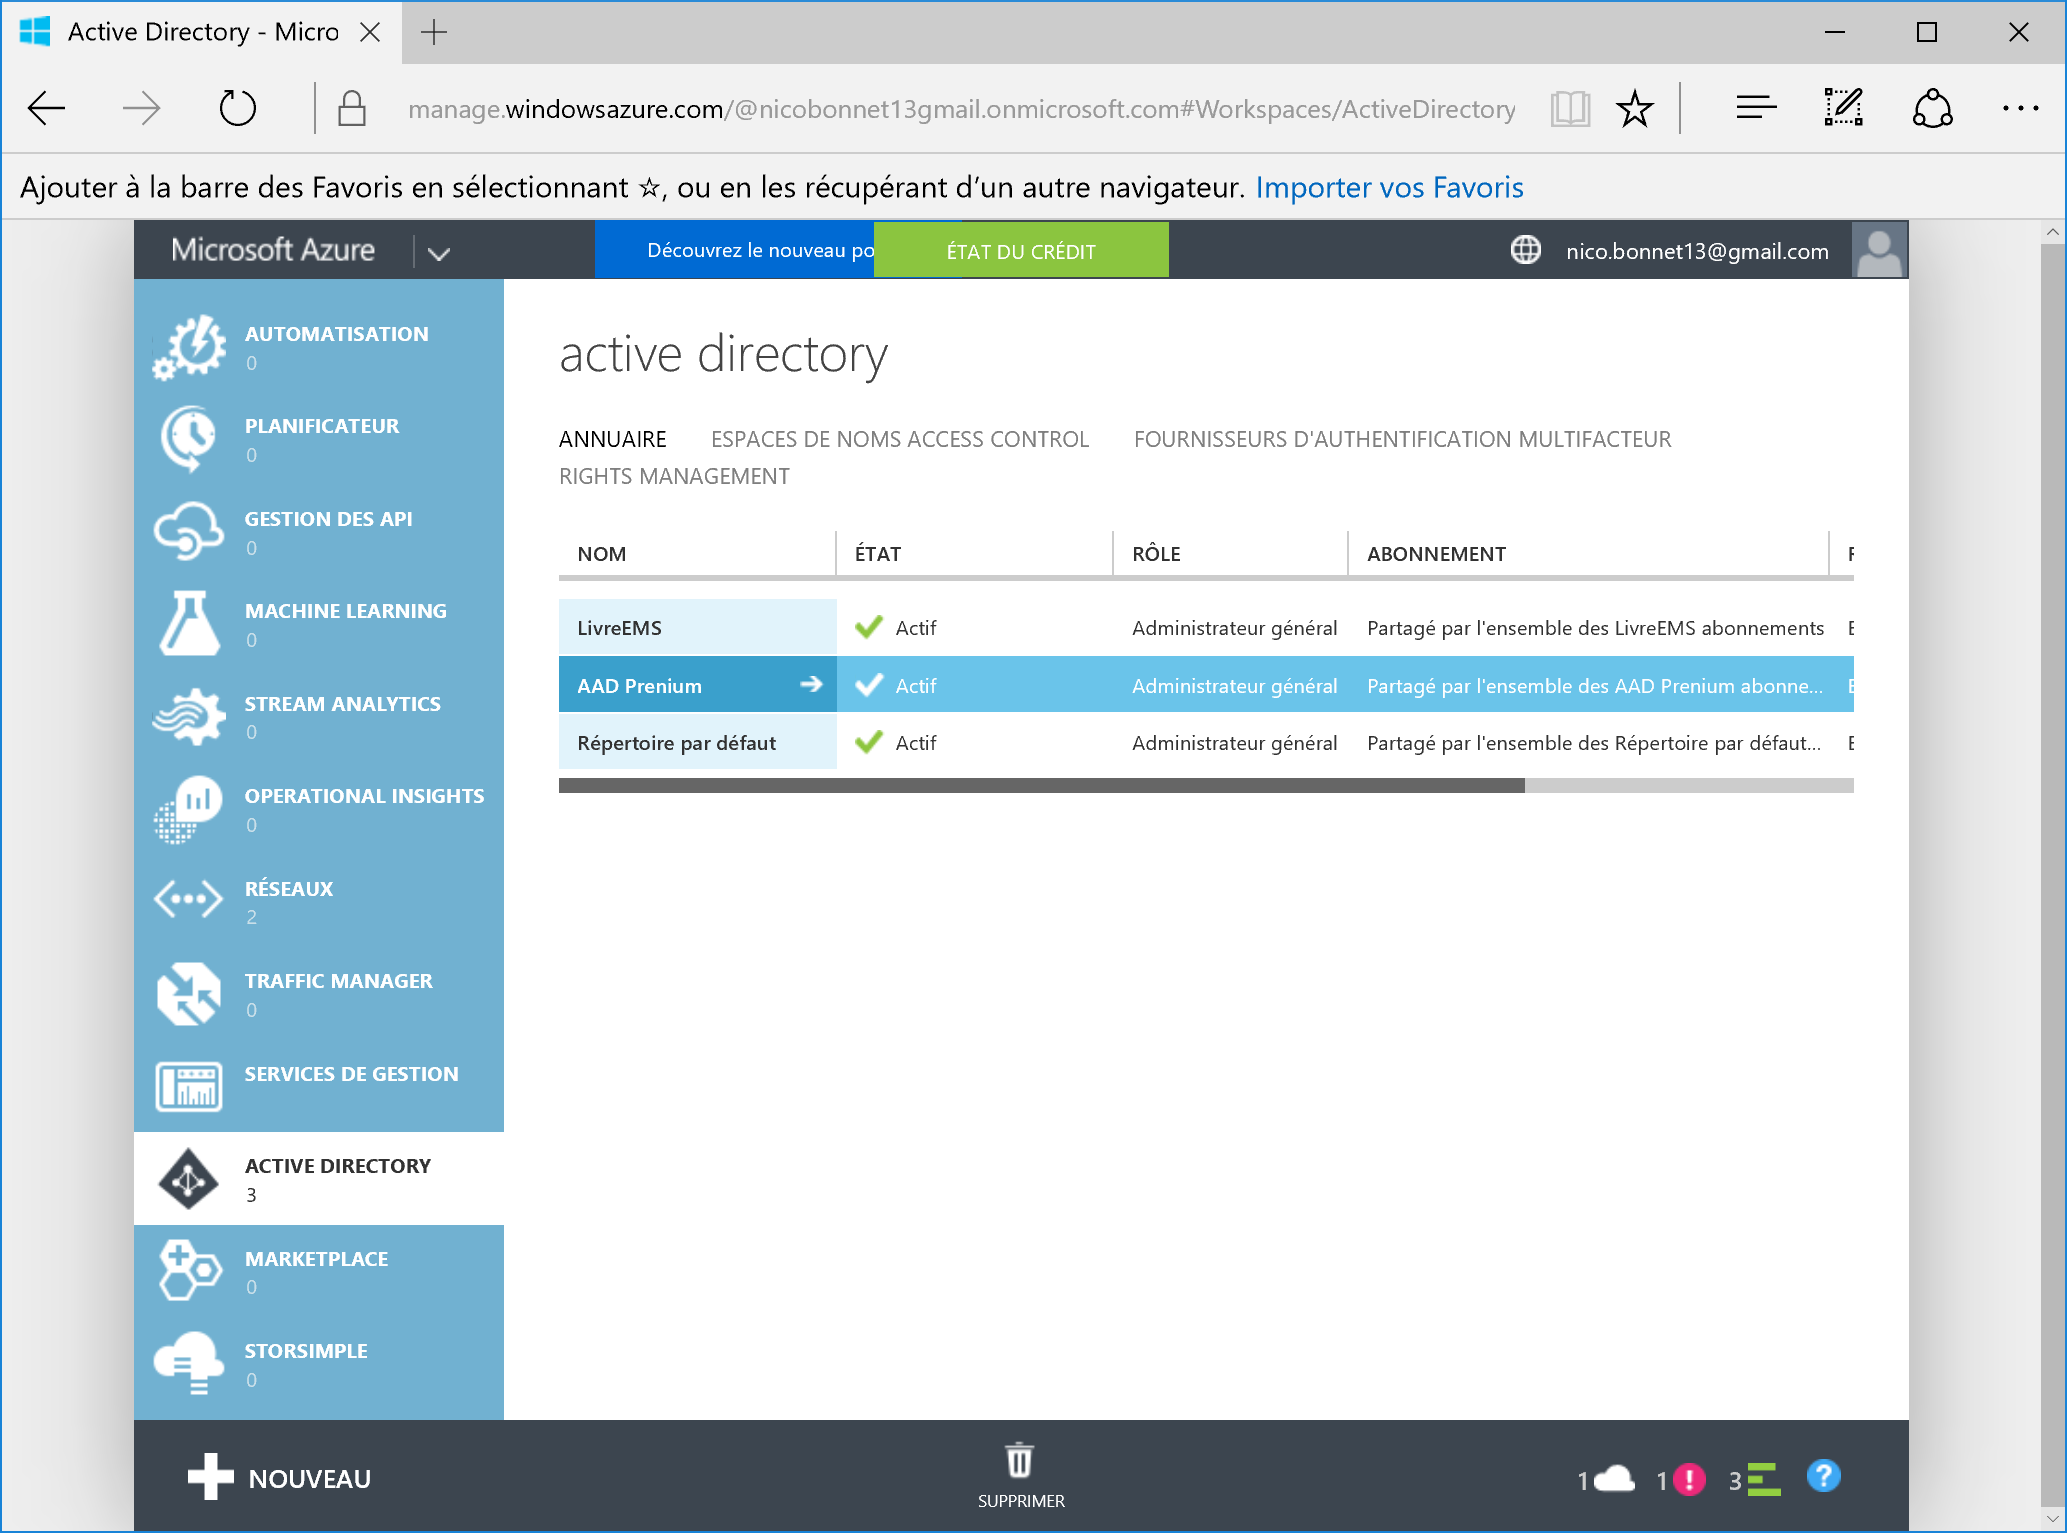Switch to Rights Management tab
This screenshot has width=2067, height=1533.
coord(674,476)
